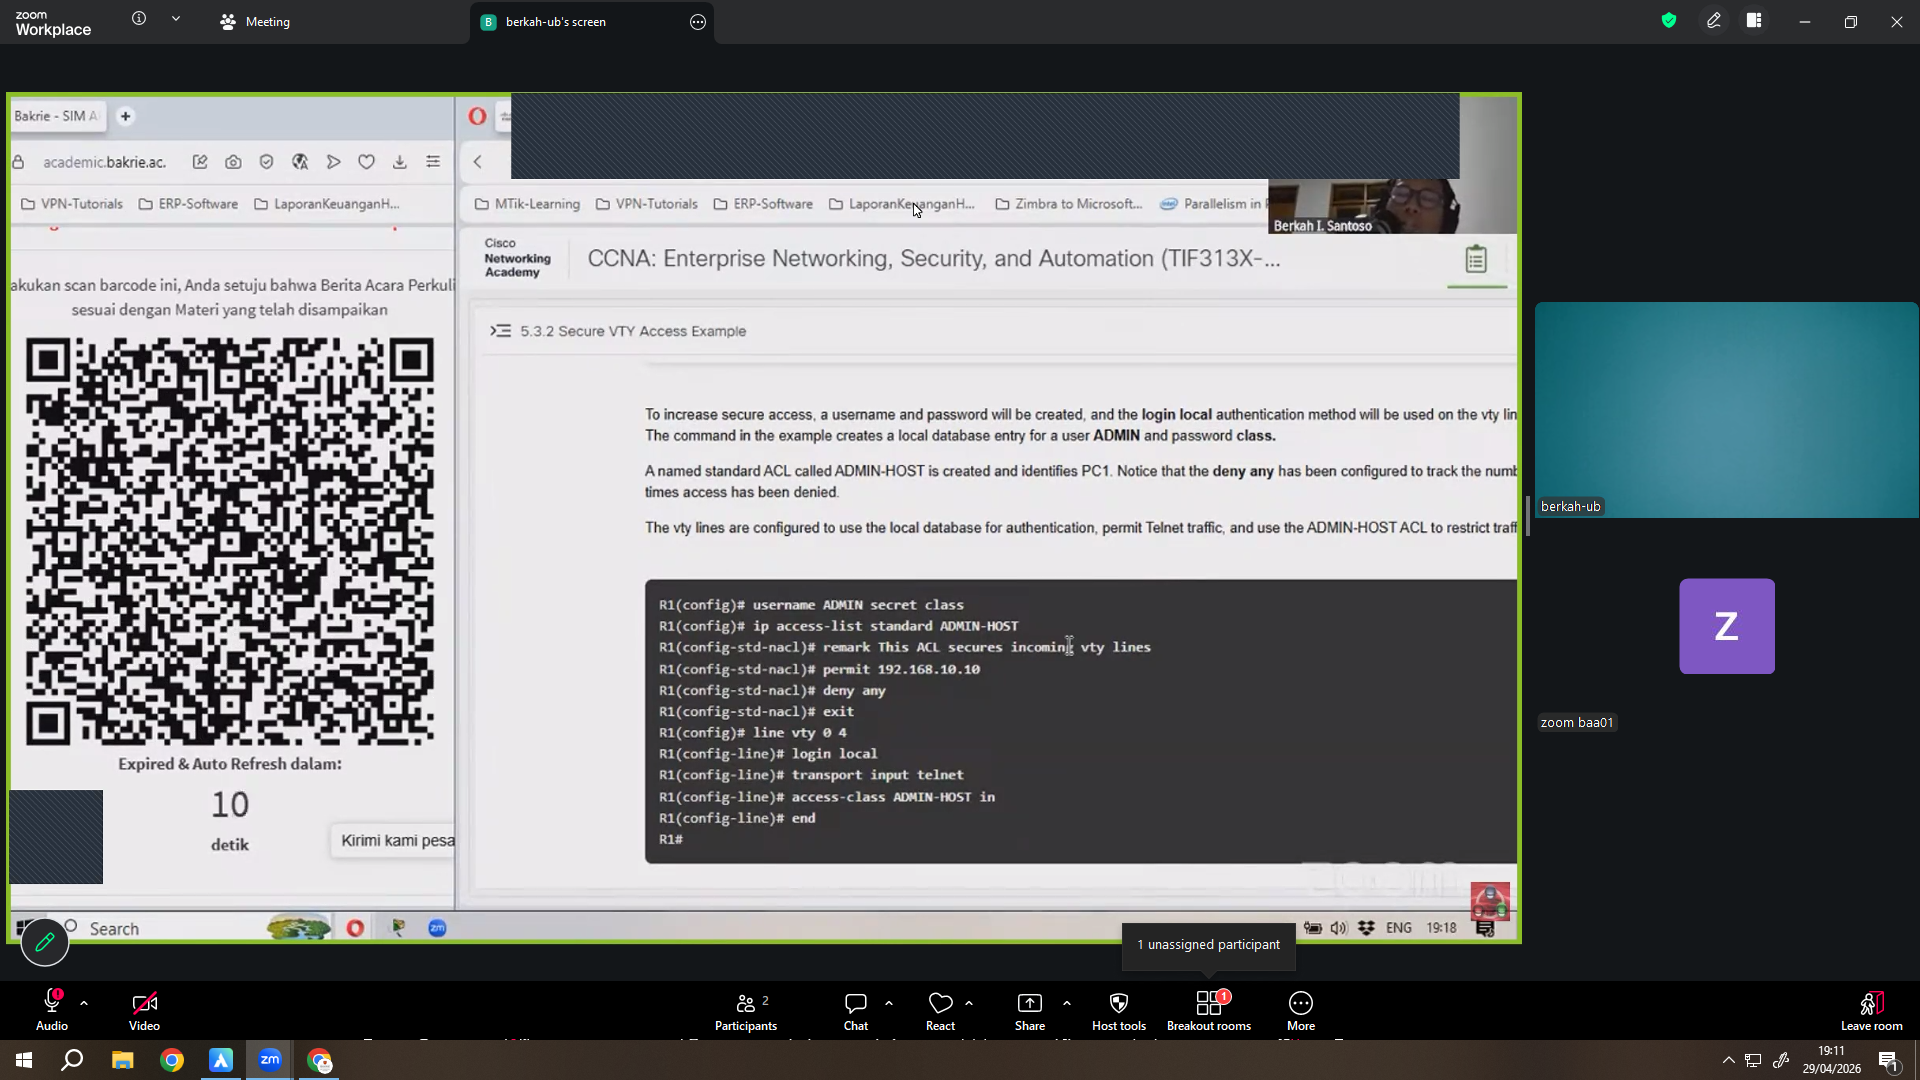Click the clipboard icon beside the CCNA title
The height and width of the screenshot is (1080, 1920).
tap(1476, 259)
